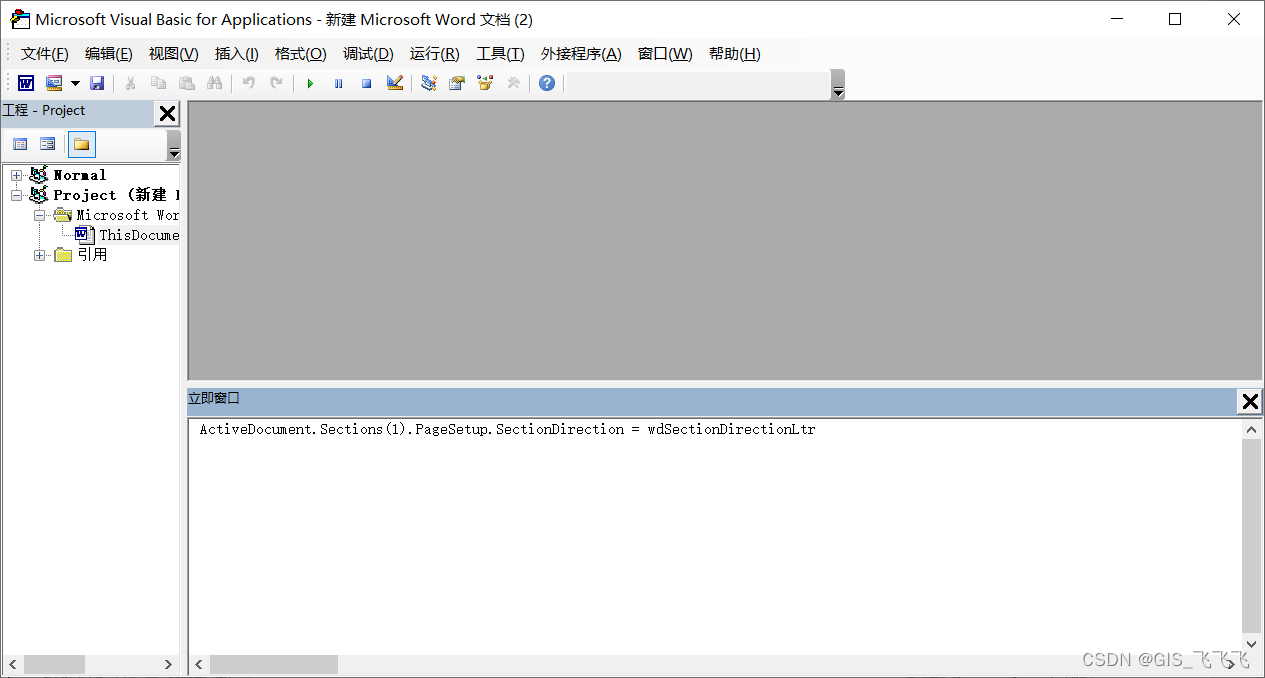The height and width of the screenshot is (678, 1265).
Task: Open the insert object dropdown arrow
Action: tap(75, 83)
